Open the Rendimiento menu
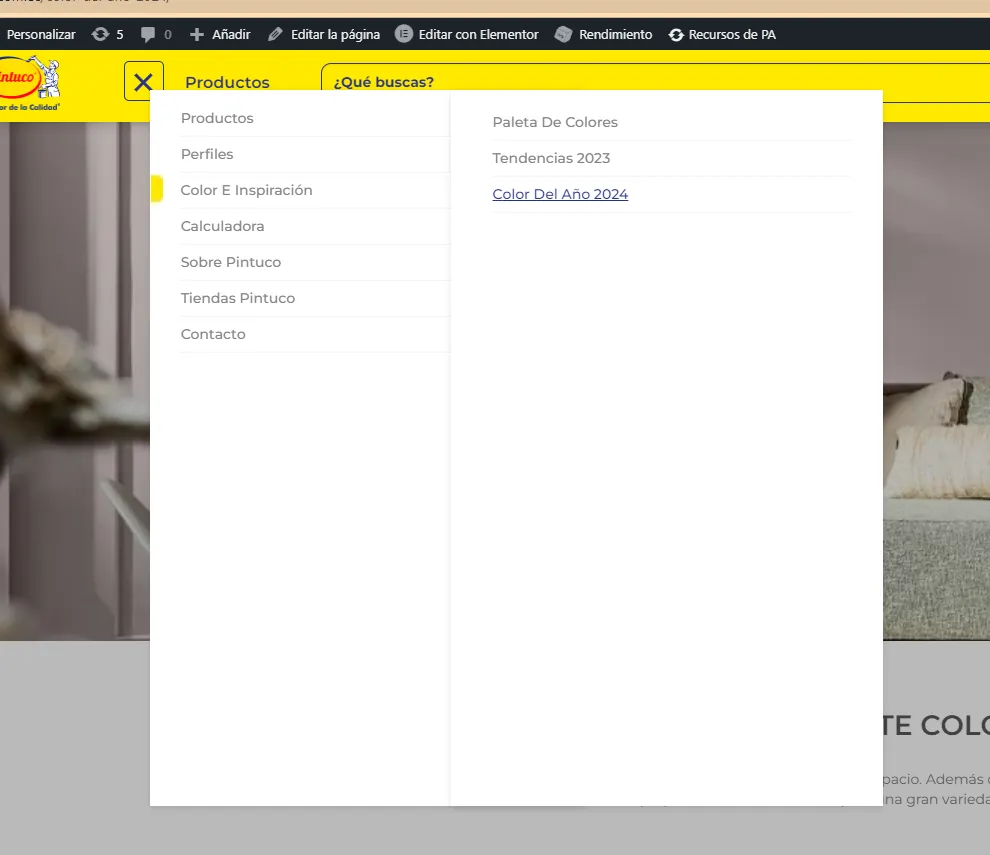This screenshot has width=990, height=855. pyautogui.click(x=616, y=35)
